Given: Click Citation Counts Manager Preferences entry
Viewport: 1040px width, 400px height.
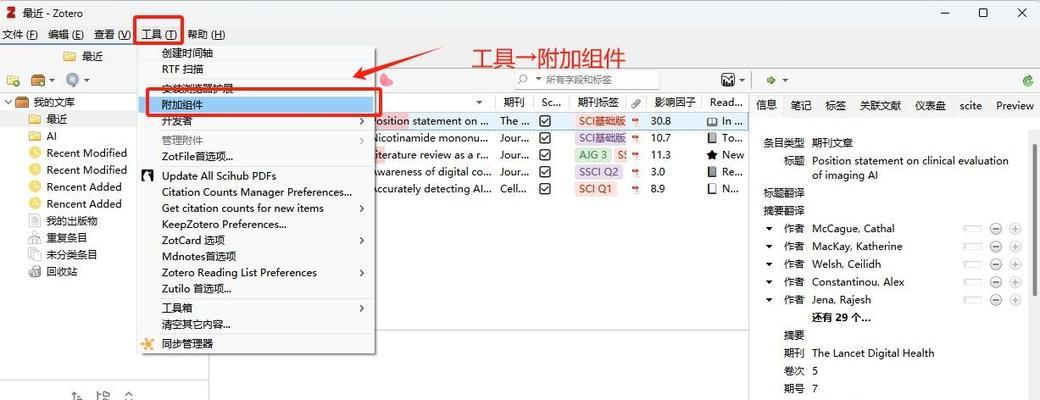Looking at the screenshot, I should click(x=257, y=192).
